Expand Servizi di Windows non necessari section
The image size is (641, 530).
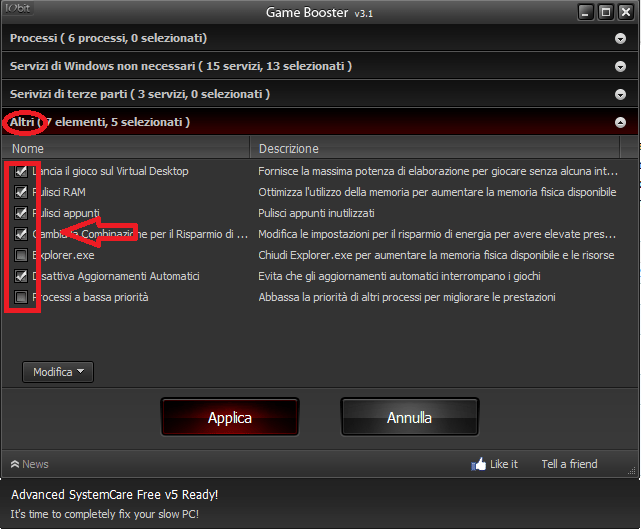[620, 66]
